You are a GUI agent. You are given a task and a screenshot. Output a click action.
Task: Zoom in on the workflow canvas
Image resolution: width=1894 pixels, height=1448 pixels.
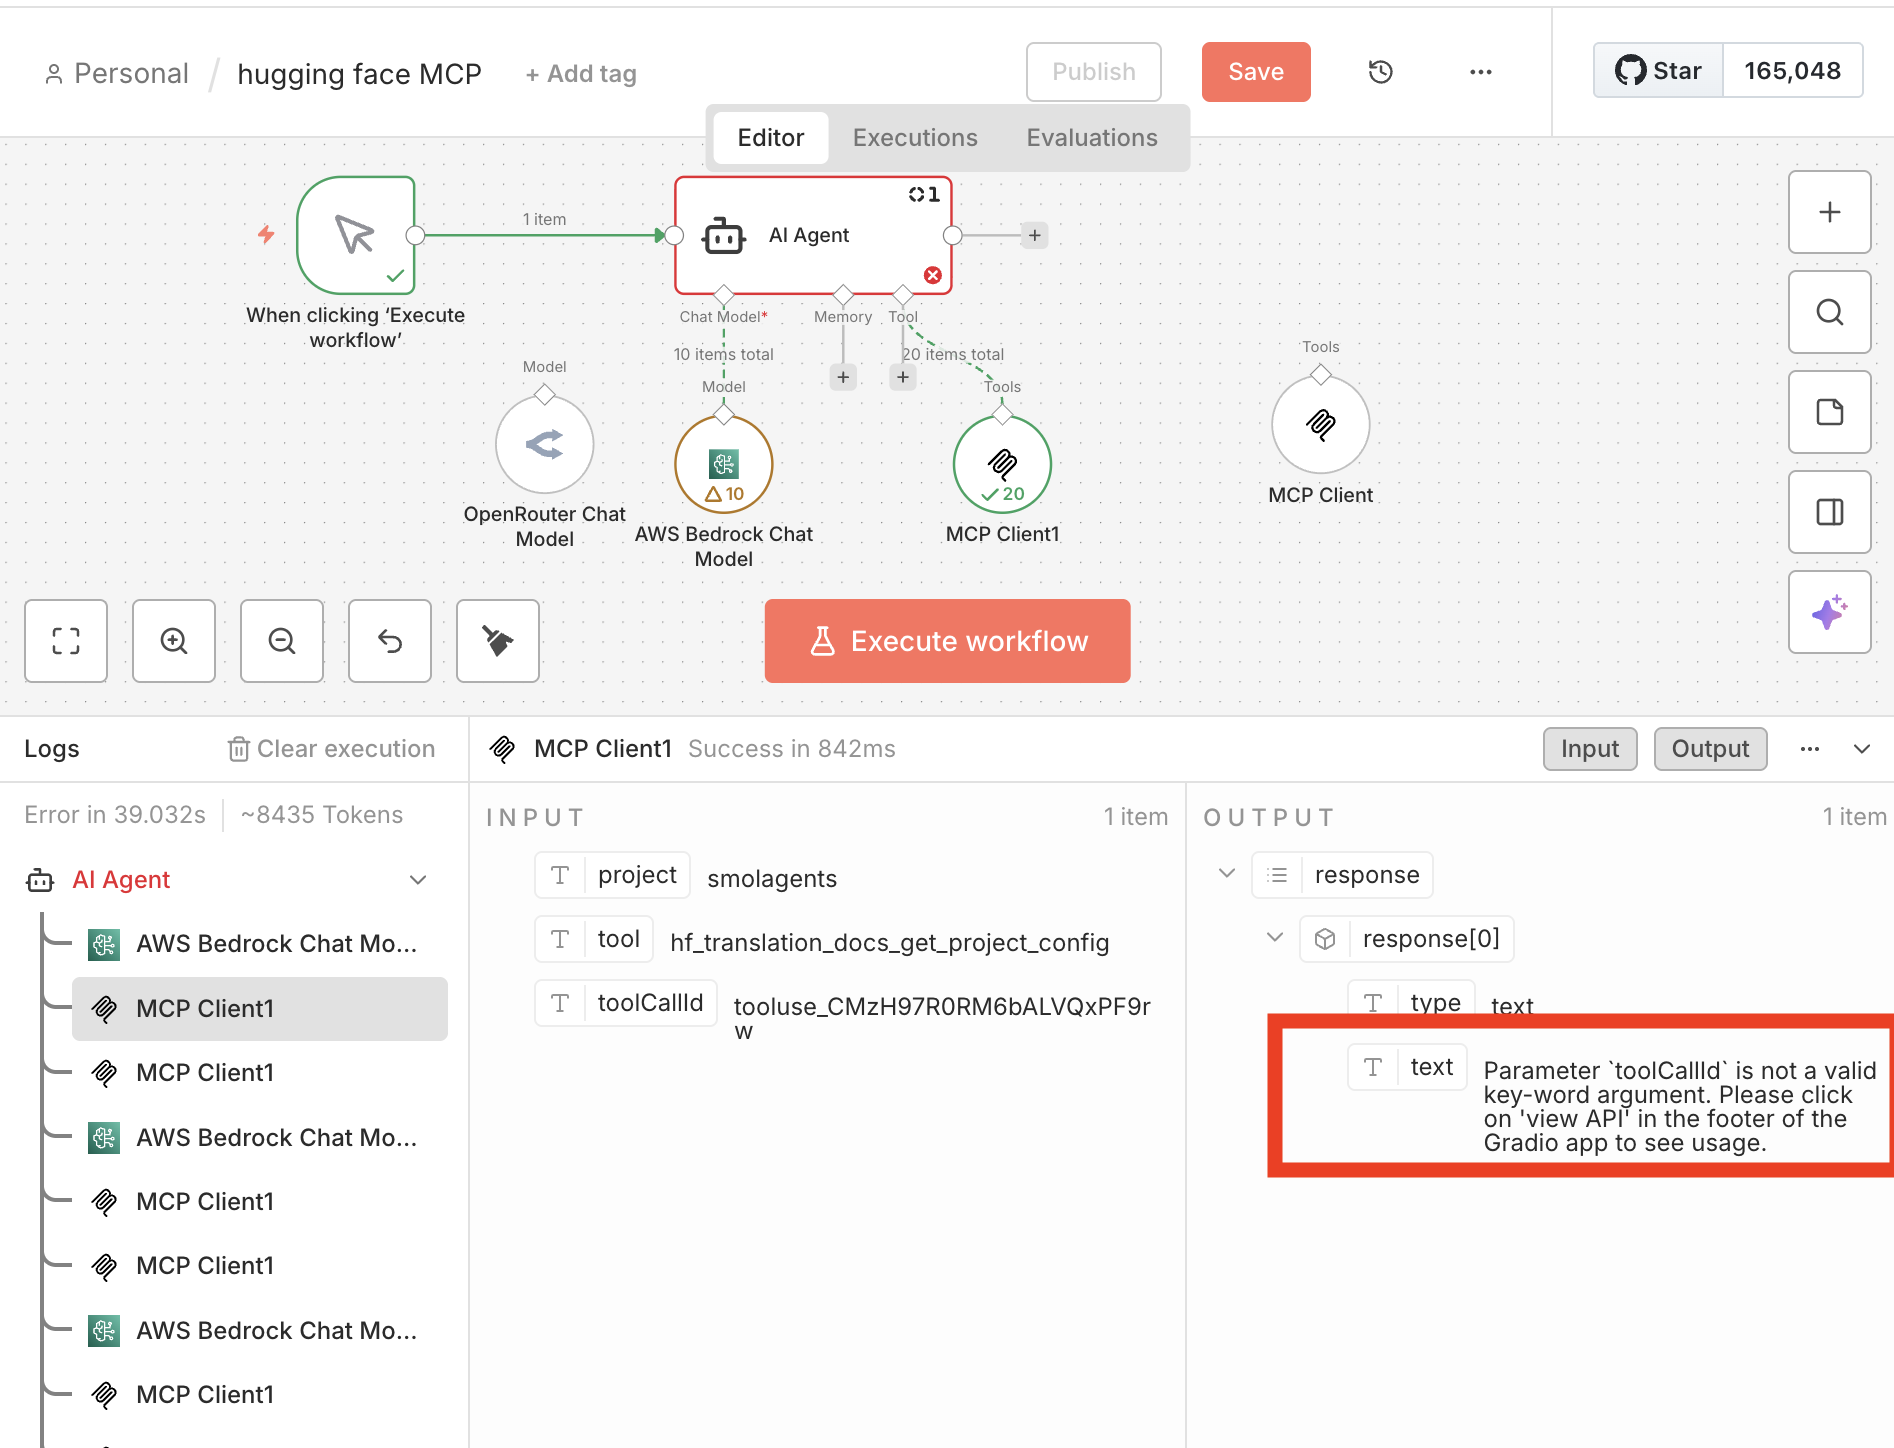pyautogui.click(x=174, y=641)
